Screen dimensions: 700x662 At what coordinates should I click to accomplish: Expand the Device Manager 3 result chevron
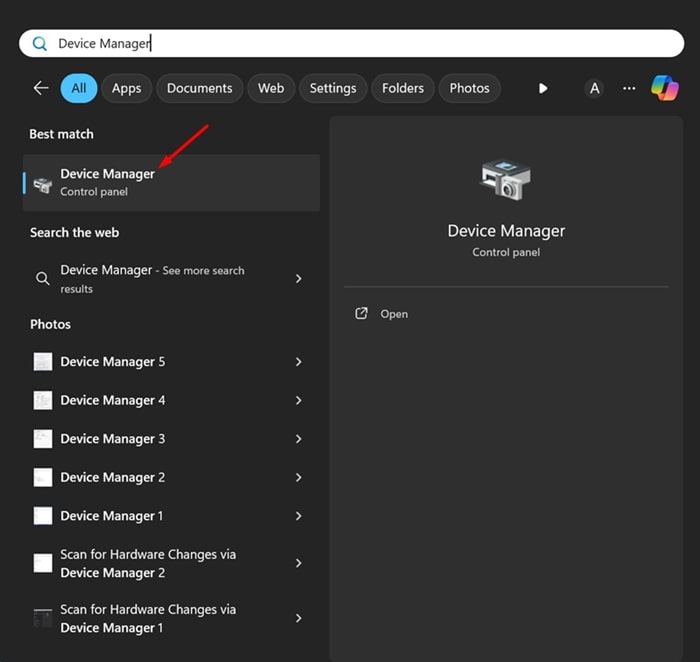coord(298,439)
